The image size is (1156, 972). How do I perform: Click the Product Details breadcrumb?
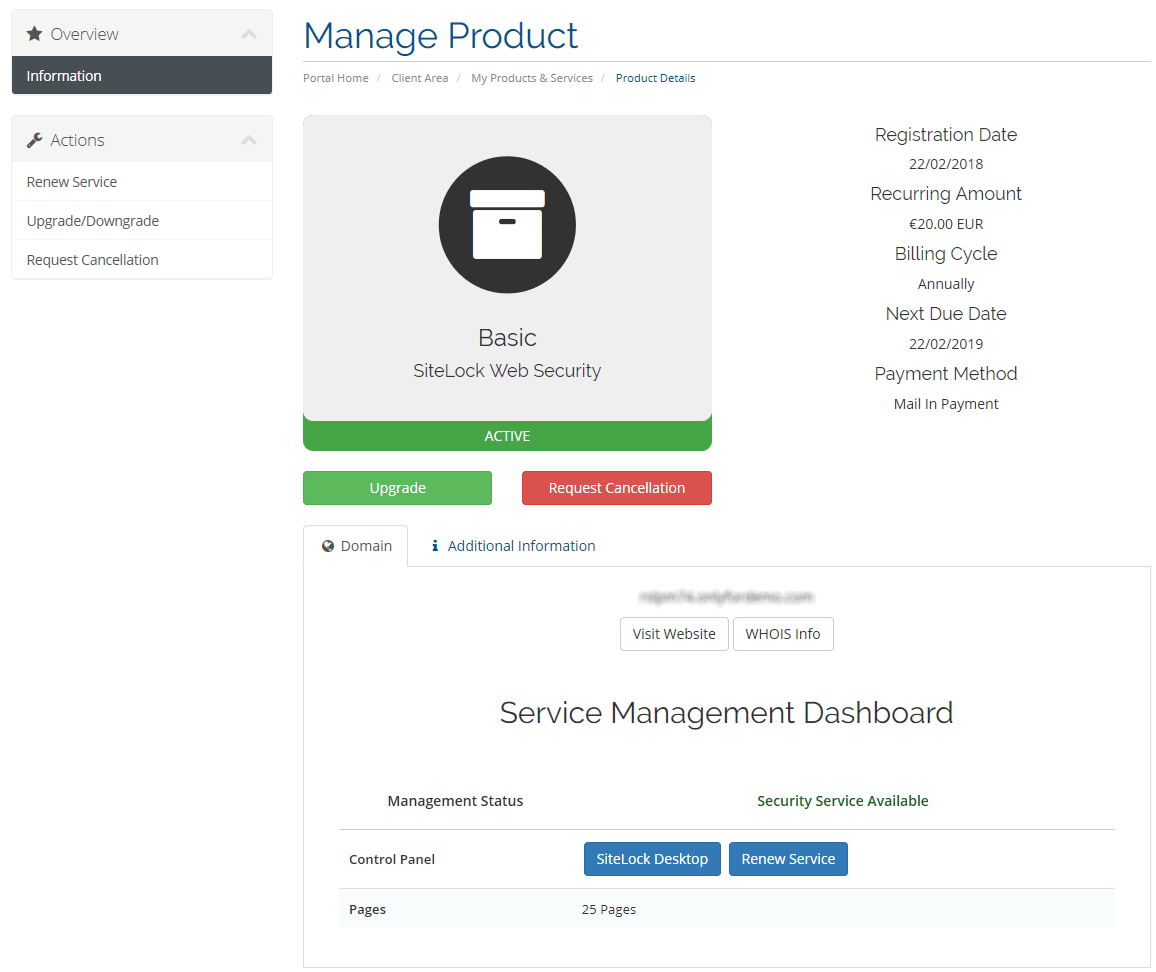click(655, 78)
